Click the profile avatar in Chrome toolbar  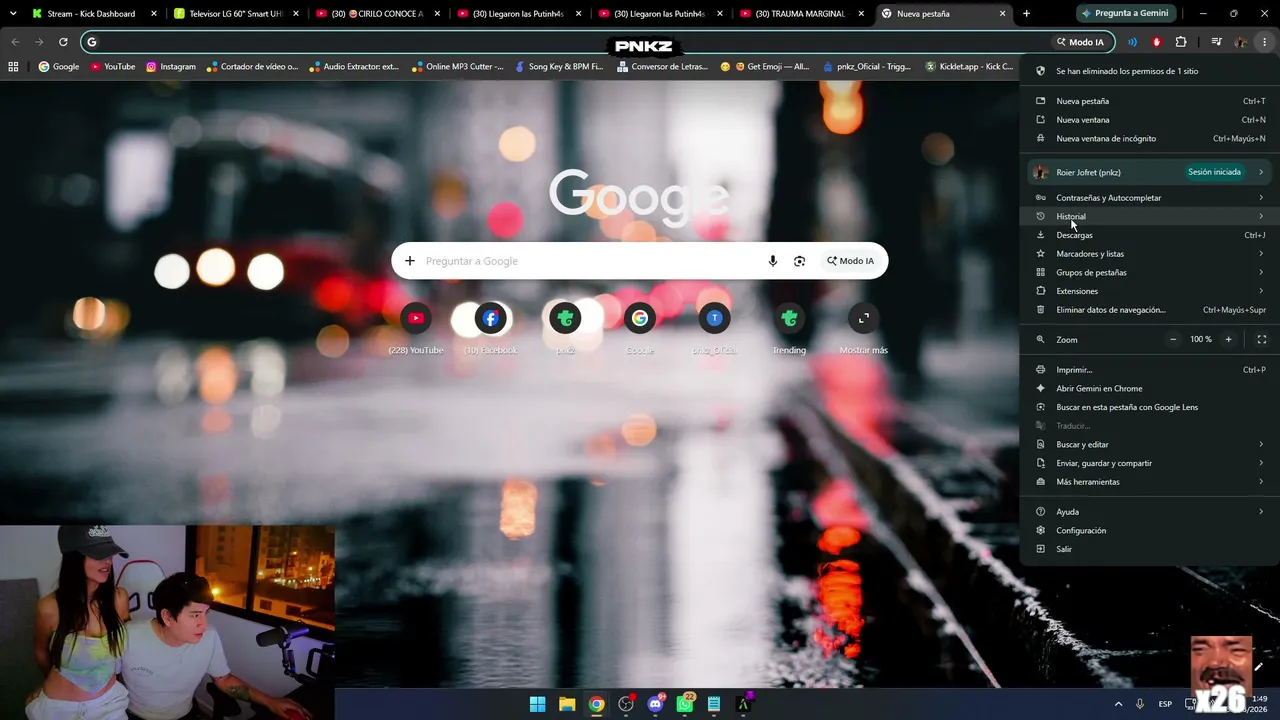(1241, 42)
